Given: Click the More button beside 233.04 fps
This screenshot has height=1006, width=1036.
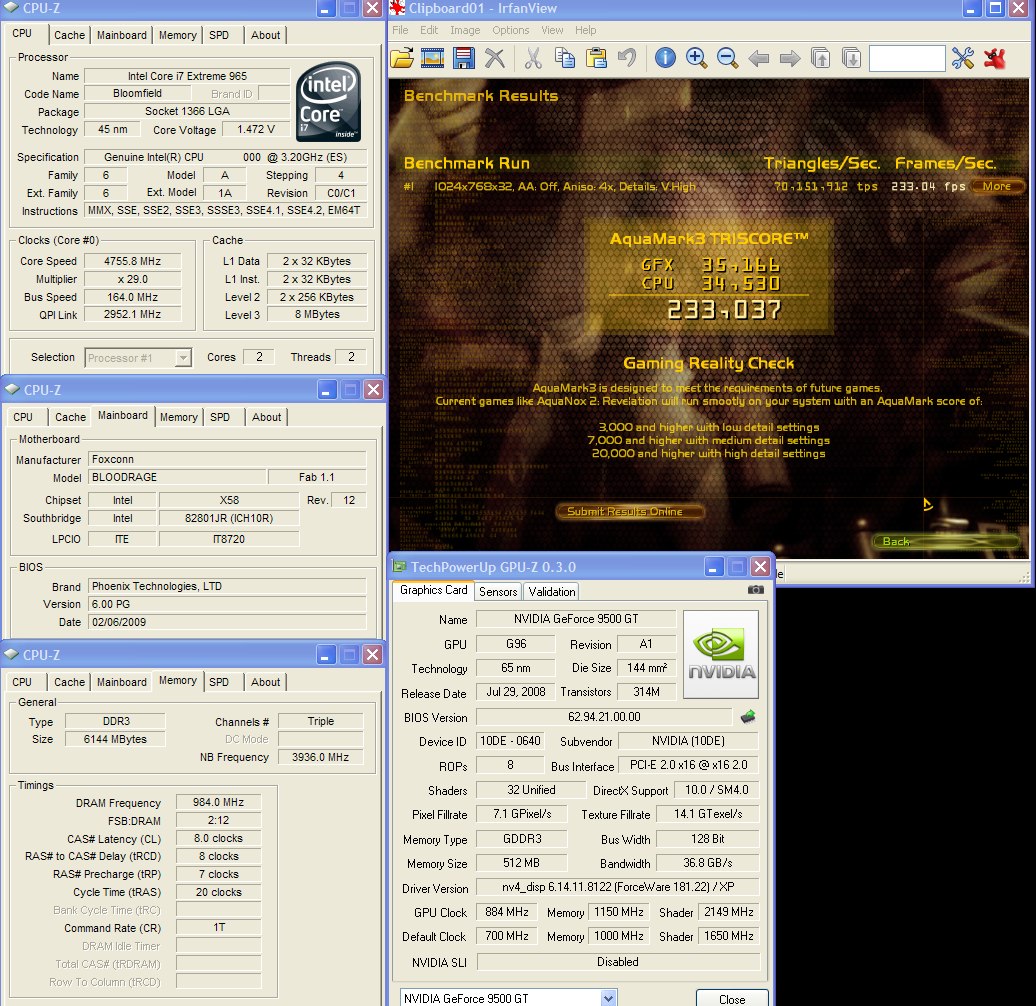Looking at the screenshot, I should 996,186.
